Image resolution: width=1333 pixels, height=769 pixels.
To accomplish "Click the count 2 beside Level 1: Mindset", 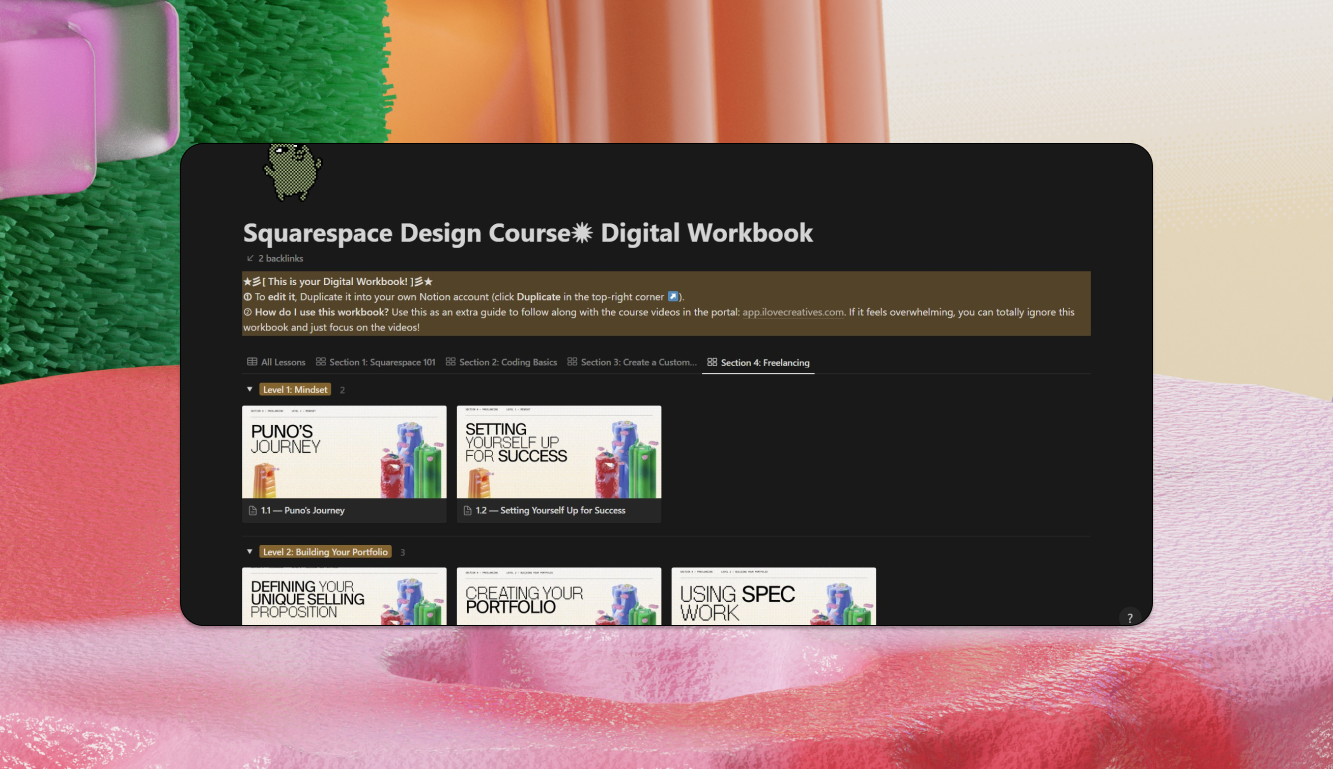I will [342, 390].
